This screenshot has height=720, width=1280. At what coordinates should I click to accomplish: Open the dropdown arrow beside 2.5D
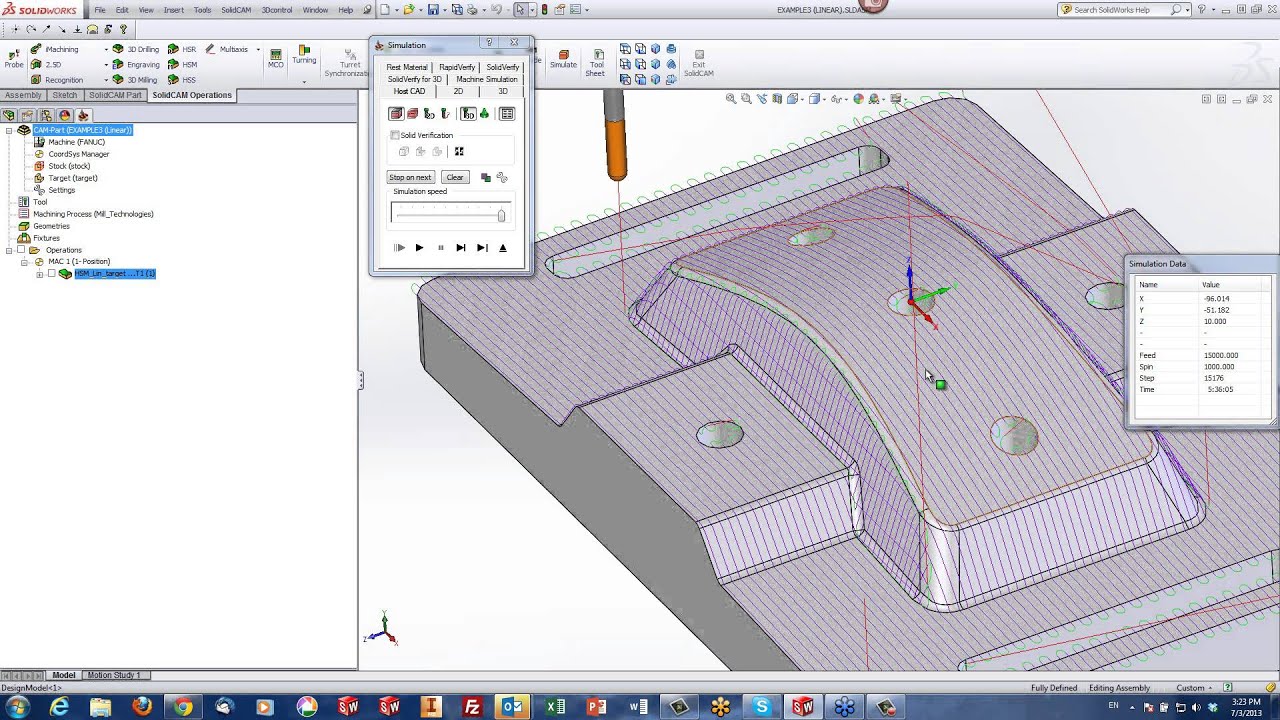106,64
